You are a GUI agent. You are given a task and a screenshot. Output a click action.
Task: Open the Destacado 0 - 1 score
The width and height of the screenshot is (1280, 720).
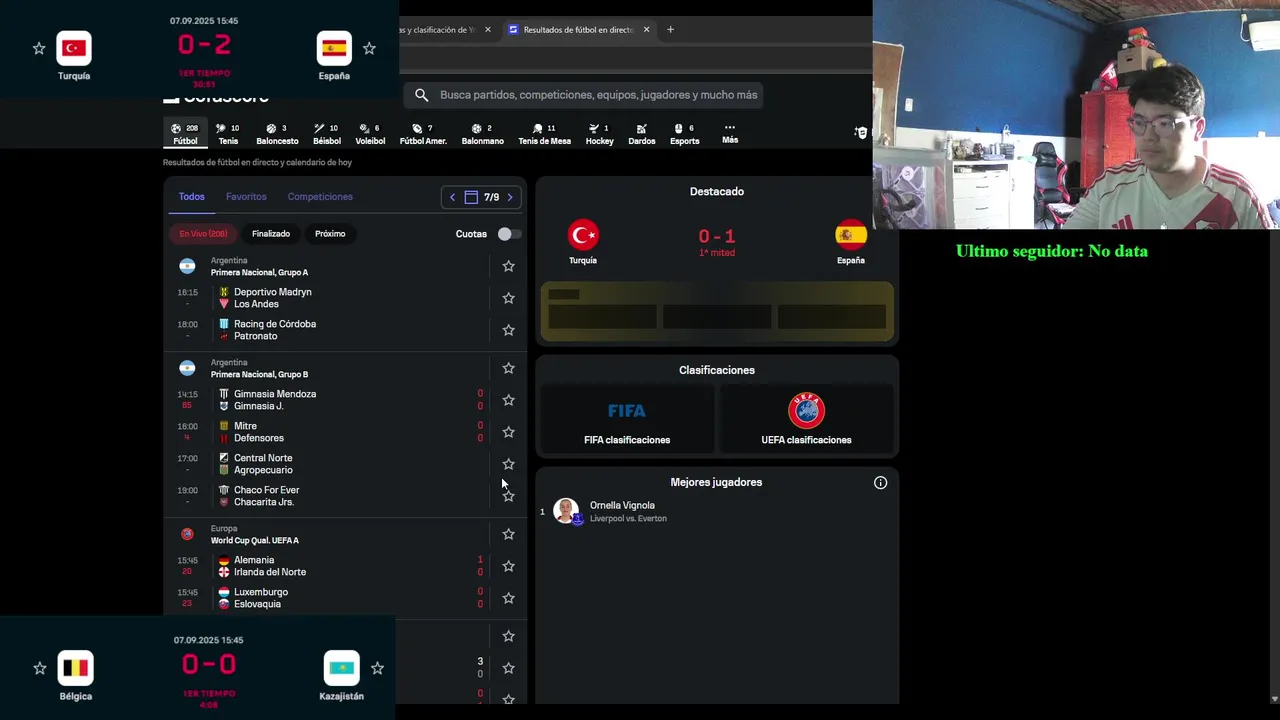pos(717,237)
